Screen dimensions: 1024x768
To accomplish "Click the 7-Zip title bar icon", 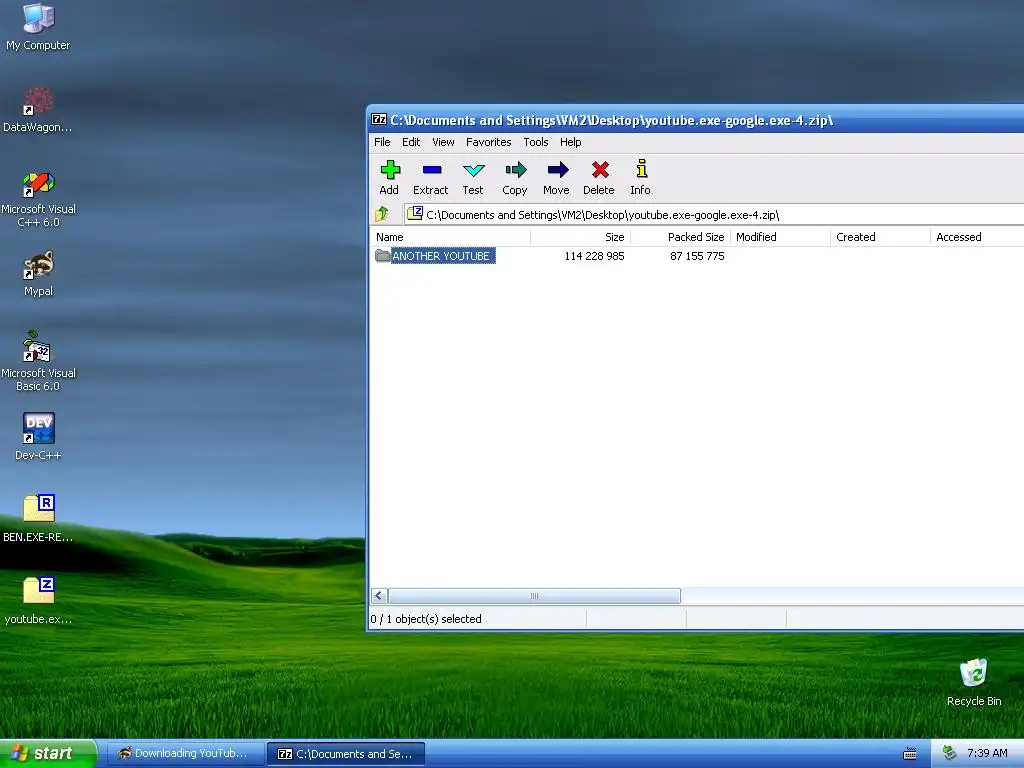I will 379,120.
